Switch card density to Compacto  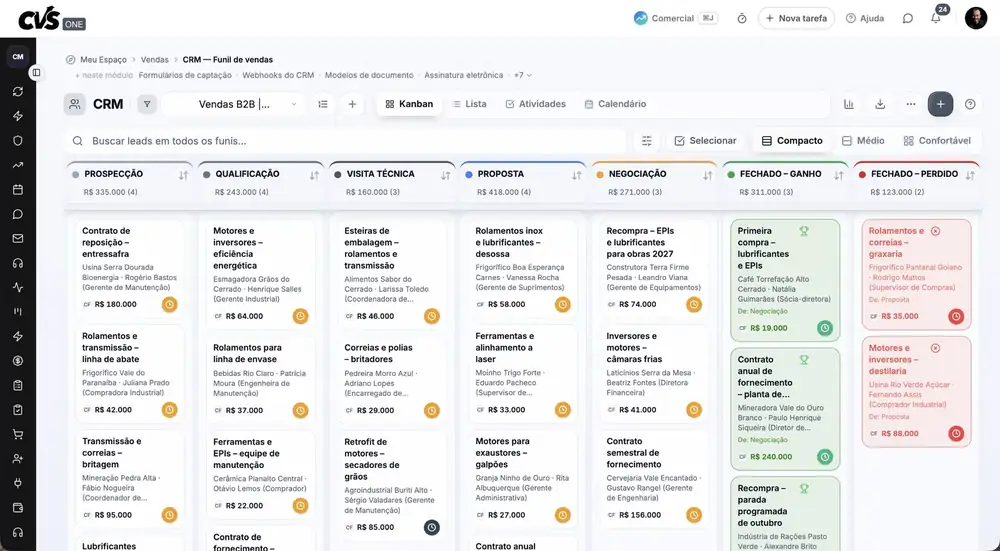792,141
